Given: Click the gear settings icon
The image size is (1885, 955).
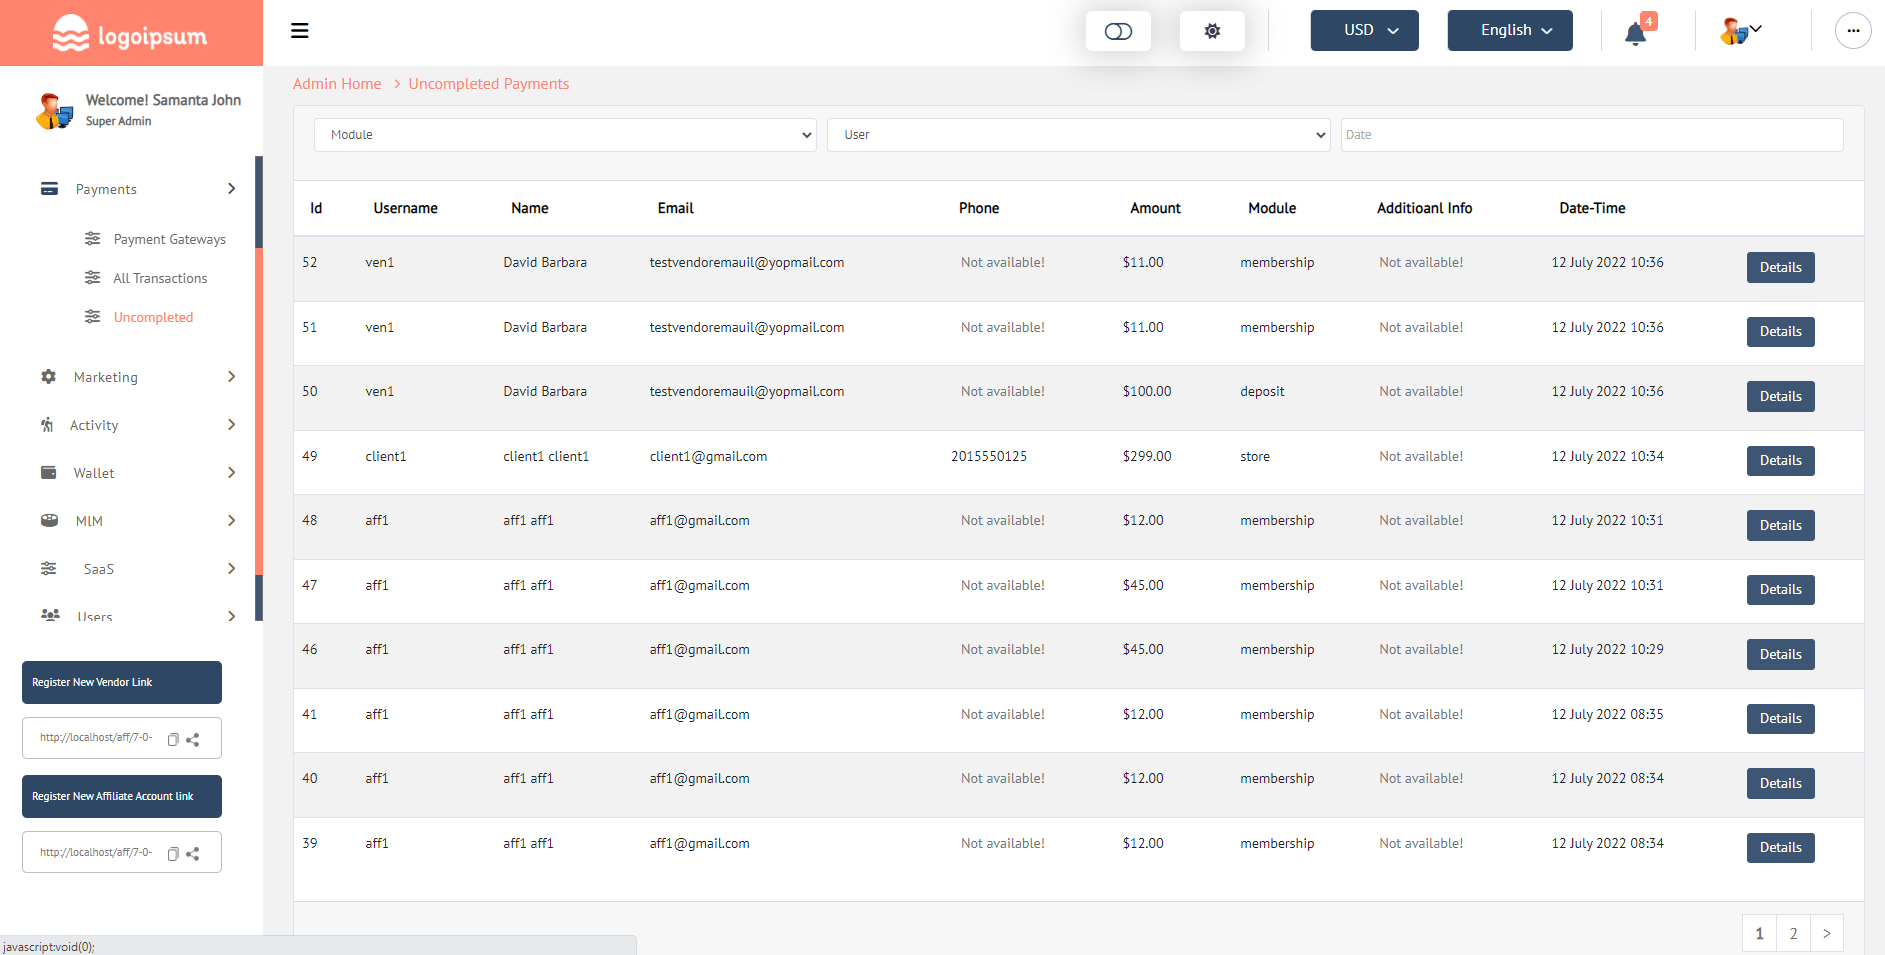Looking at the screenshot, I should [1212, 30].
